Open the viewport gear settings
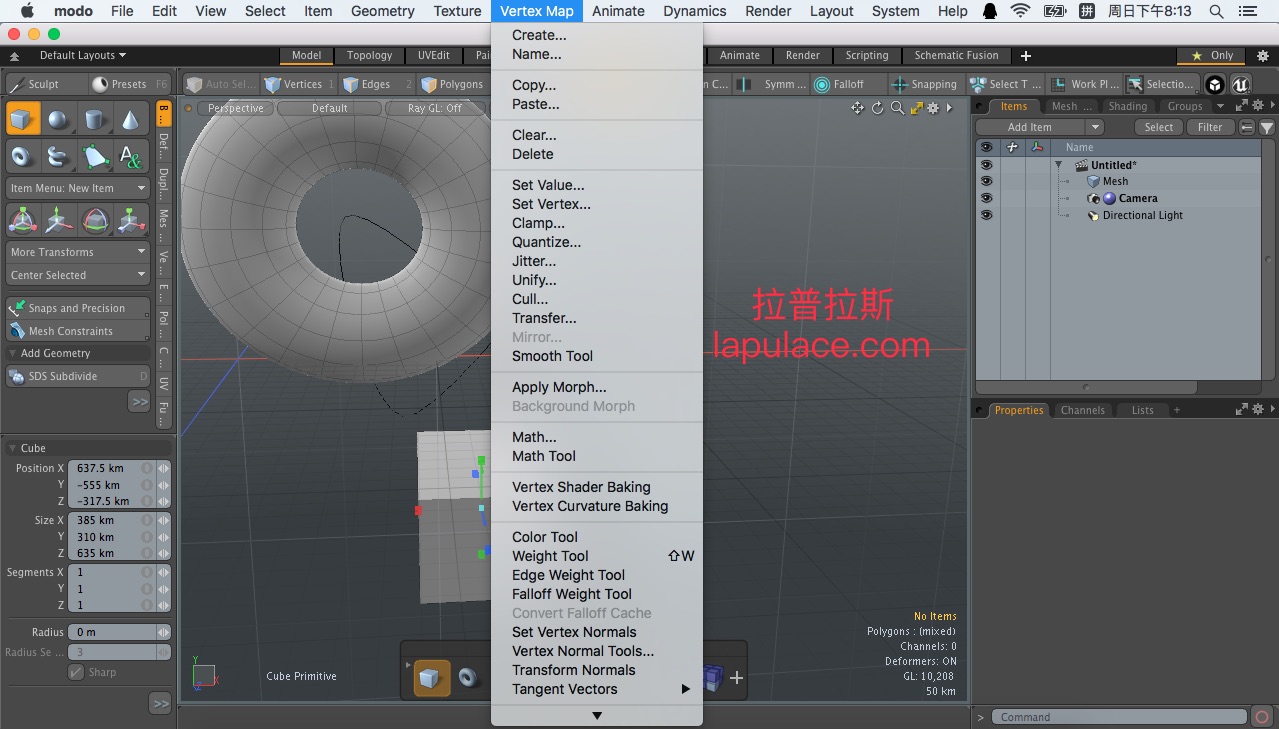This screenshot has height=729, width=1279. pos(933,108)
